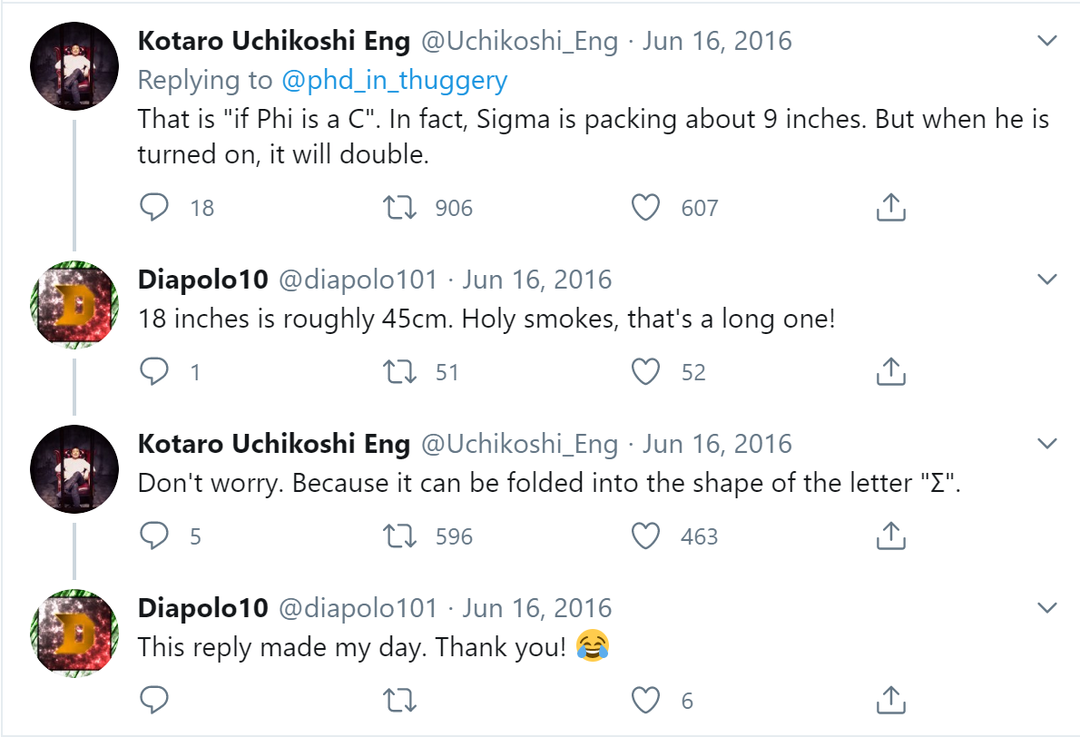Screen dimensions: 1080x737
Task: Expand options menu on 45cm Diapolo10 tweet
Action: click(1047, 280)
